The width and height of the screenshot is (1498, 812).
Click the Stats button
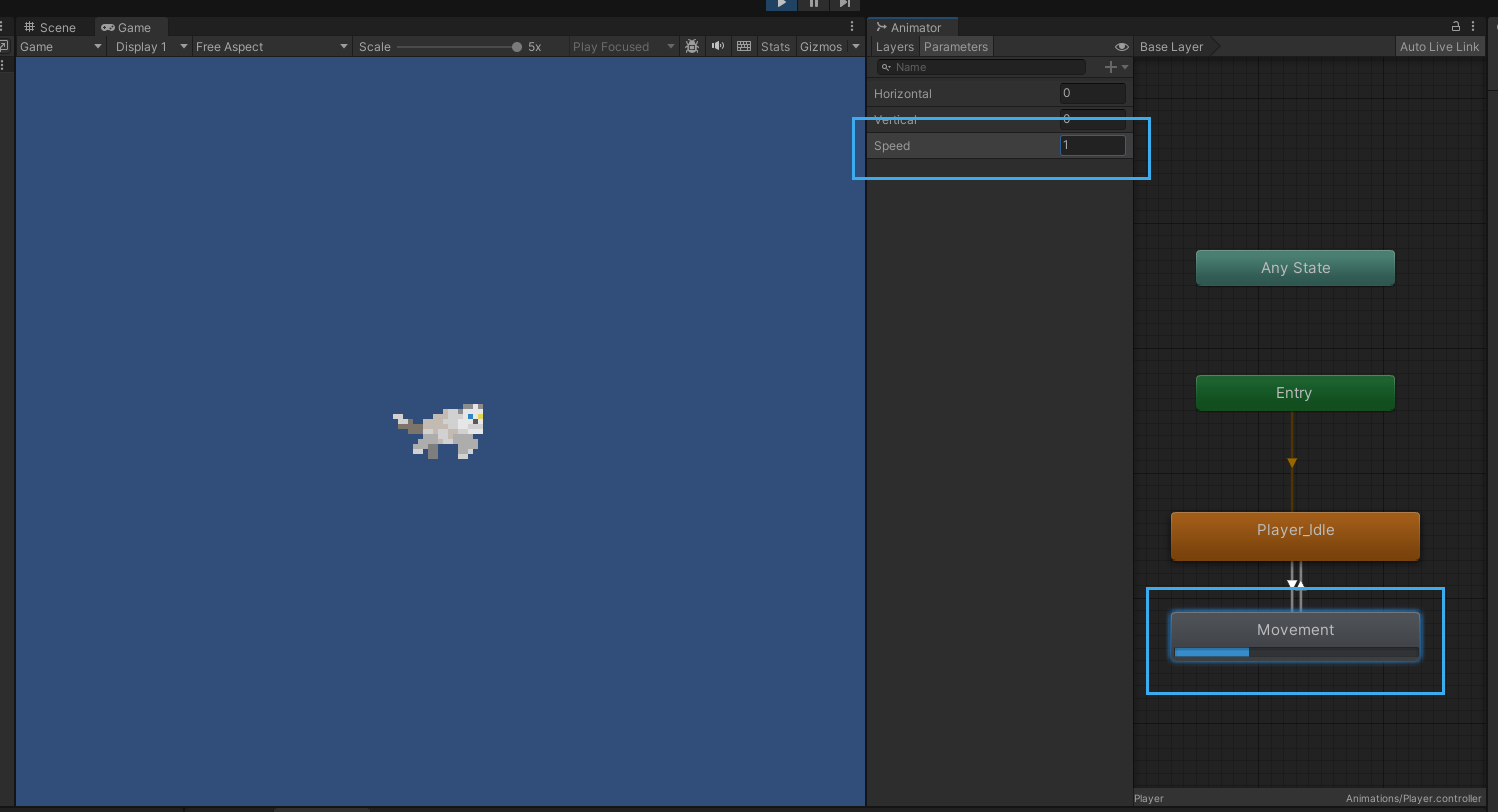click(x=775, y=47)
